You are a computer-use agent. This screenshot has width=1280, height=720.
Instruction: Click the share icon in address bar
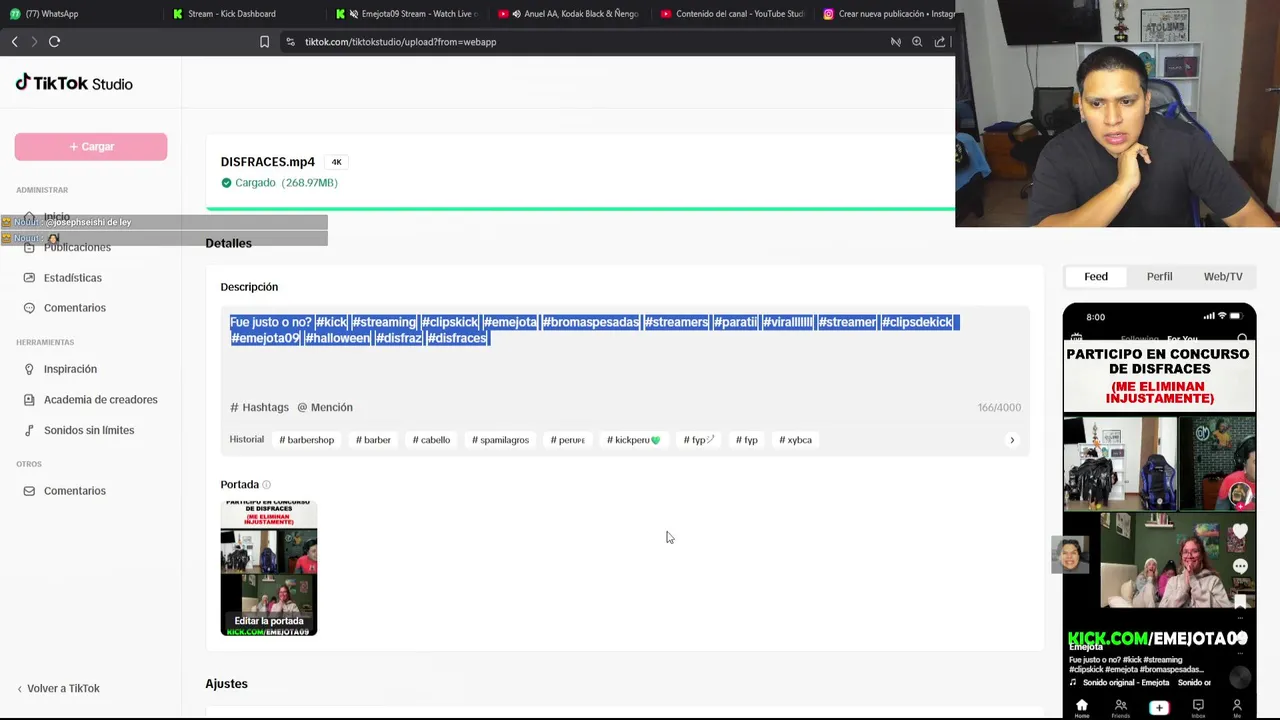coord(940,42)
